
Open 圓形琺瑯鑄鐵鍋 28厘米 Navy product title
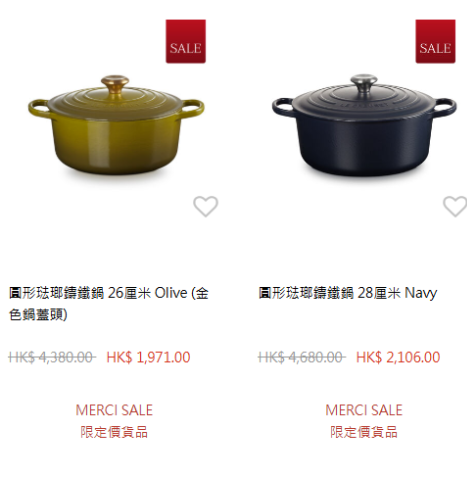pyautogui.click(x=348, y=293)
